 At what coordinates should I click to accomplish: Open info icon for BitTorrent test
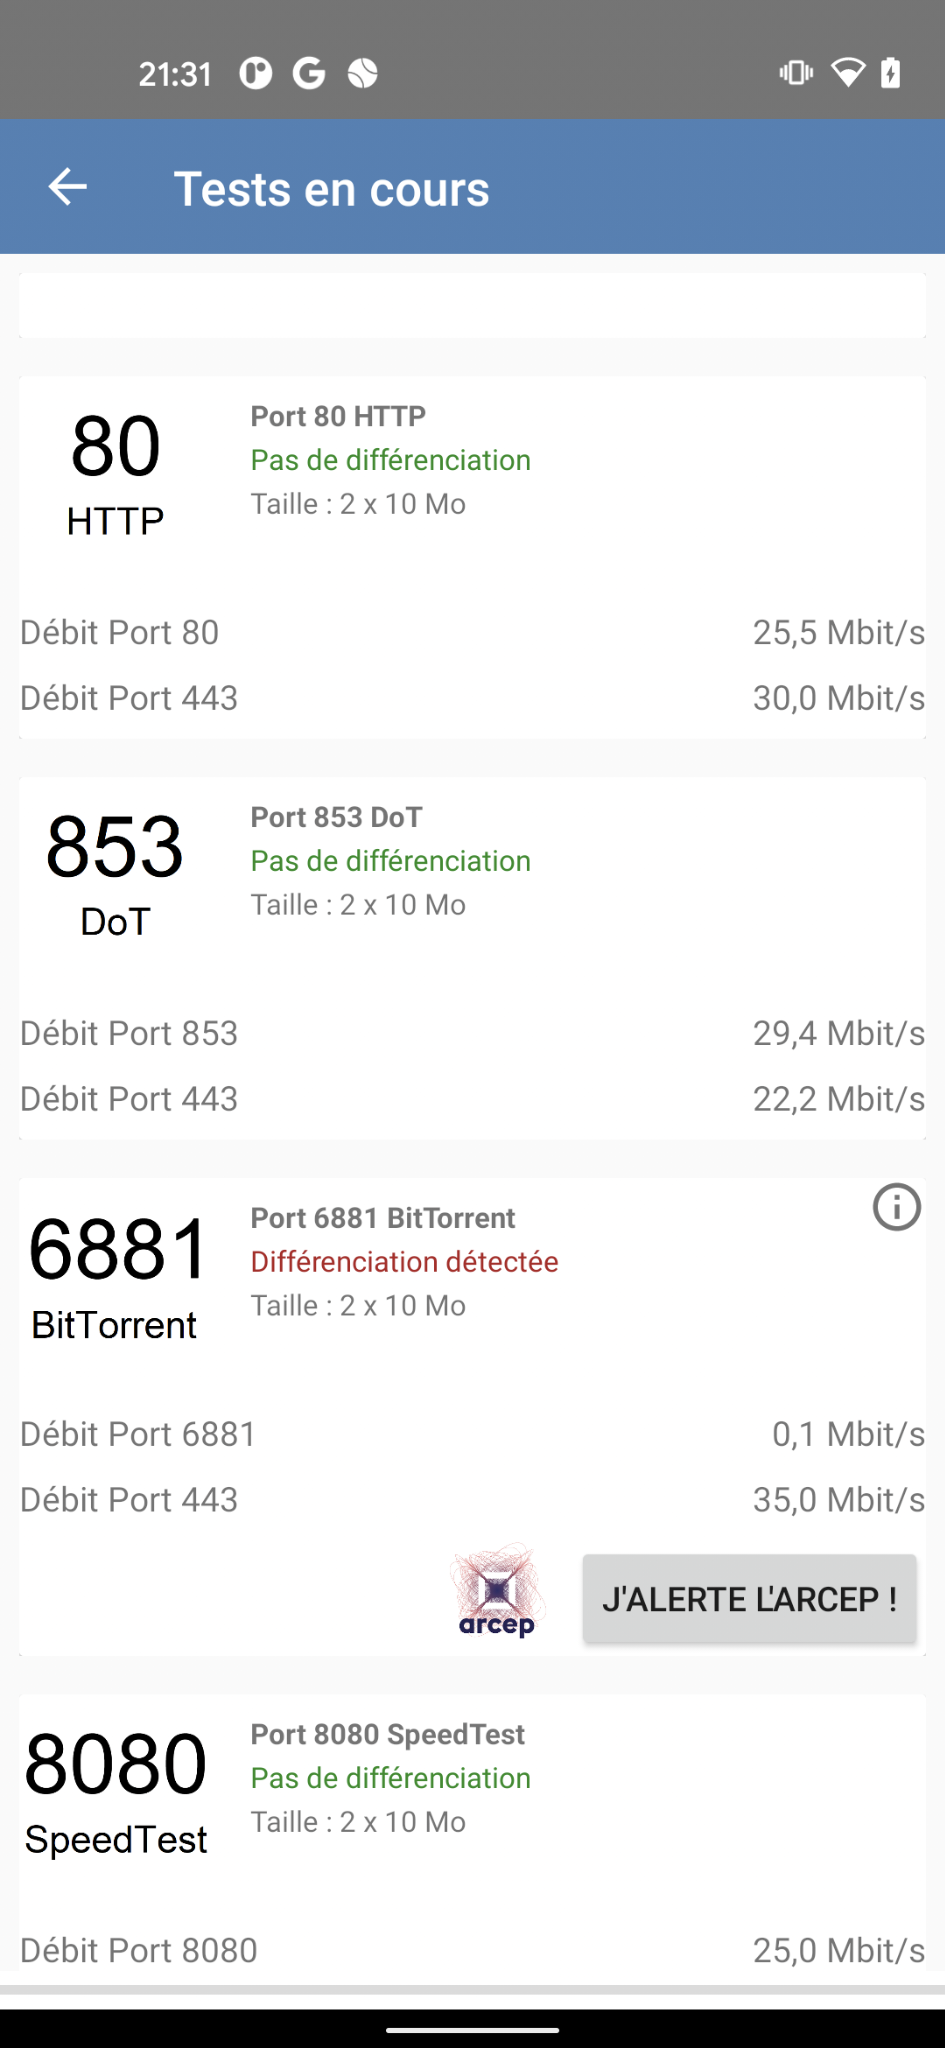896,1207
